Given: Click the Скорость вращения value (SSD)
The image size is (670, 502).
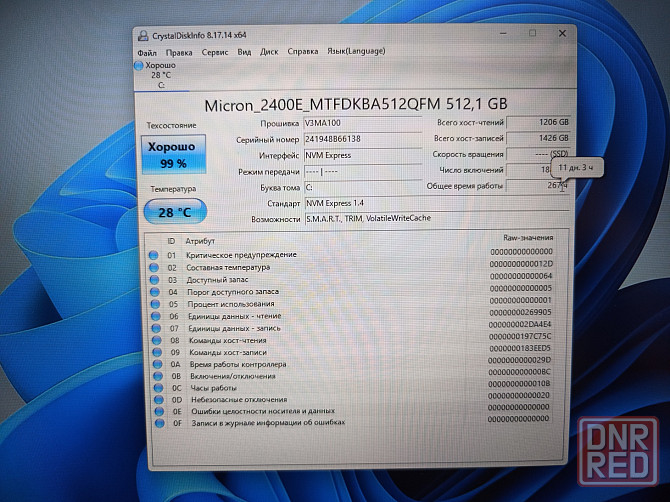Looking at the screenshot, I should [x=538, y=154].
